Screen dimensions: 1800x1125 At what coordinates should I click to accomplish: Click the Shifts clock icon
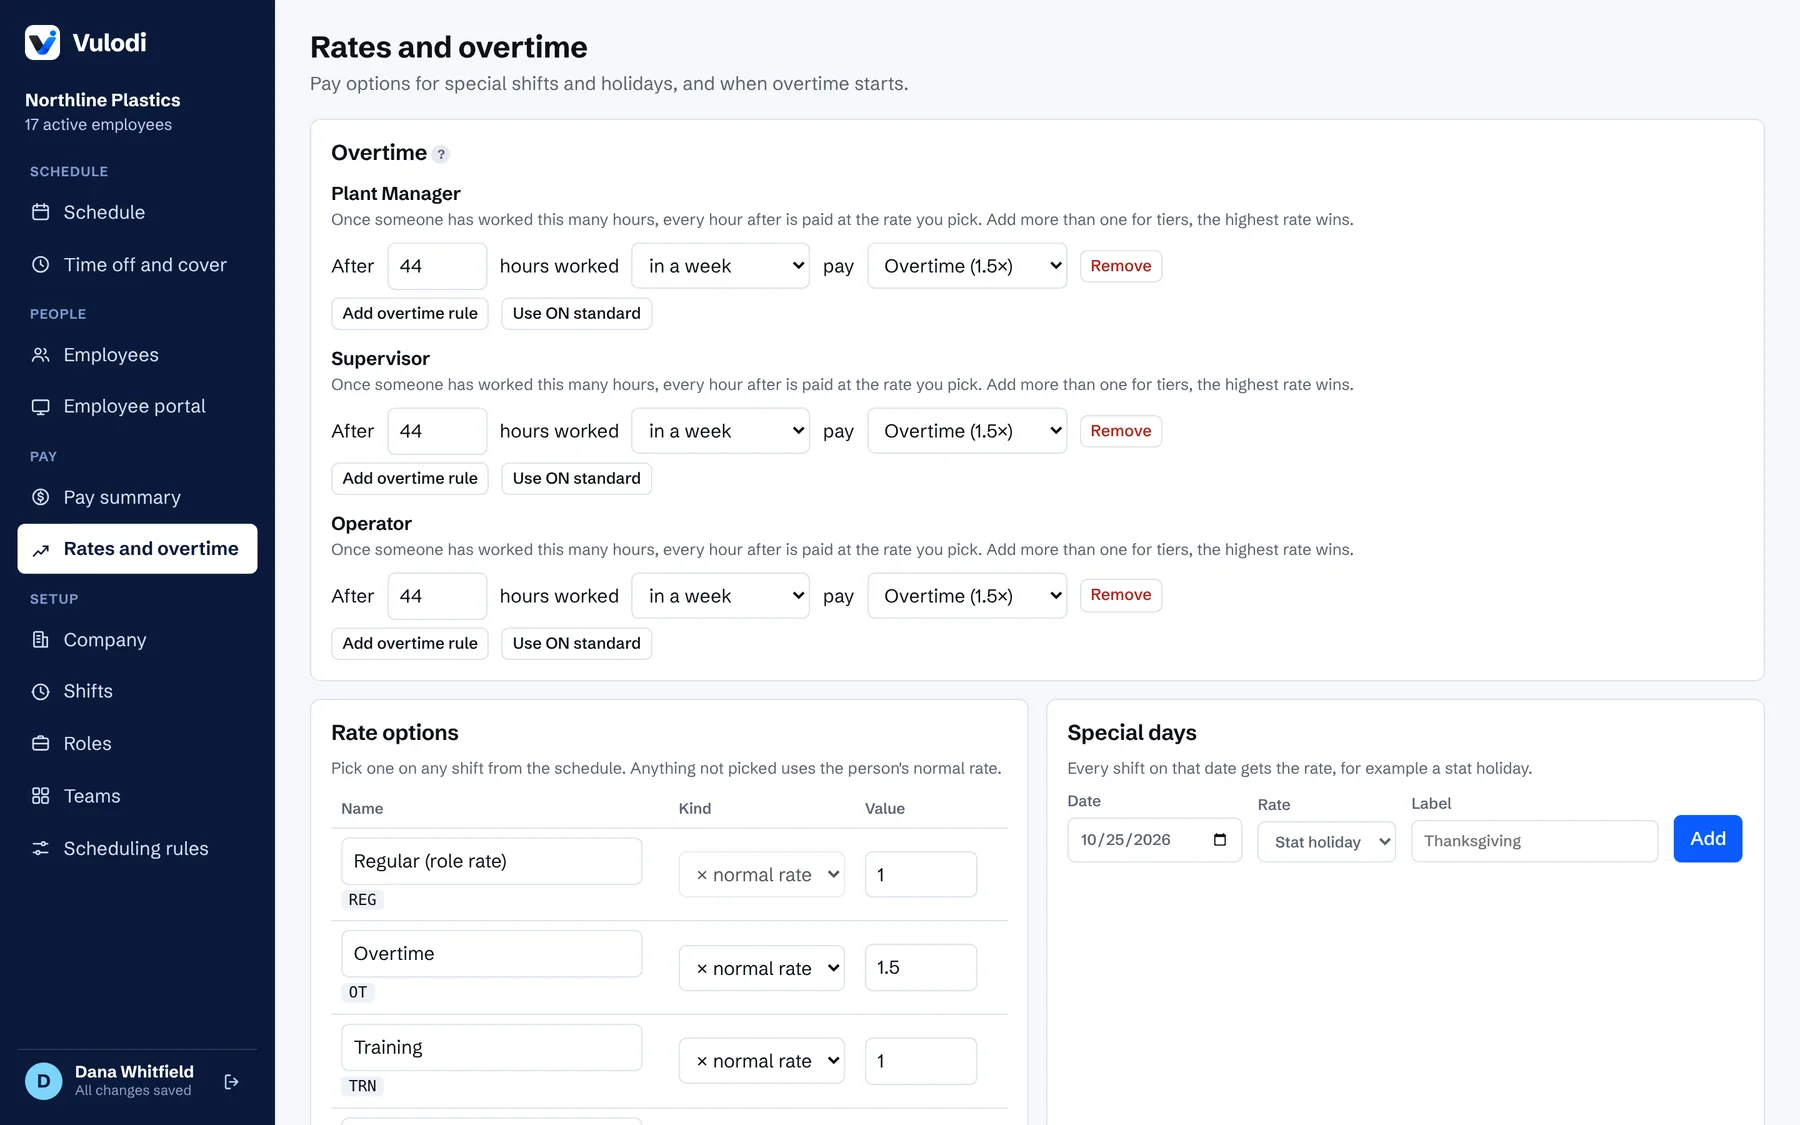pos(41,692)
